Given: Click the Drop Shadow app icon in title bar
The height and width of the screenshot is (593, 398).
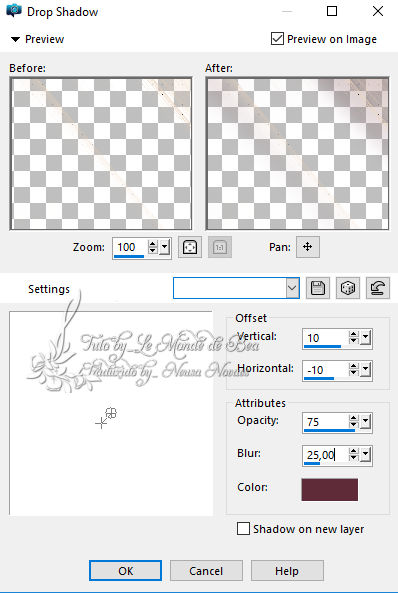Looking at the screenshot, I should [14, 11].
